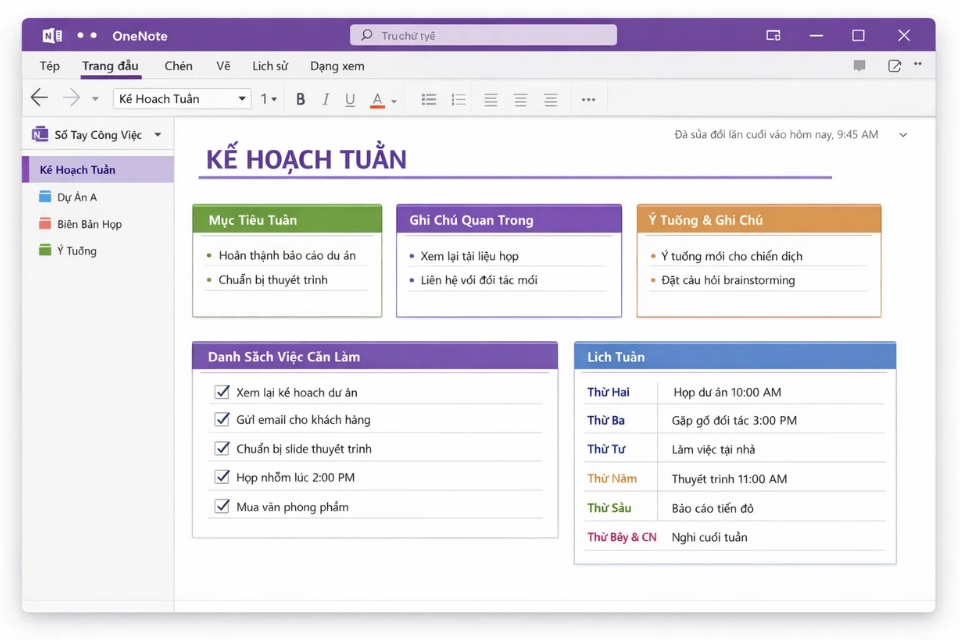Open the Vẽ tab
This screenshot has height=640, width=960.
(223, 65)
